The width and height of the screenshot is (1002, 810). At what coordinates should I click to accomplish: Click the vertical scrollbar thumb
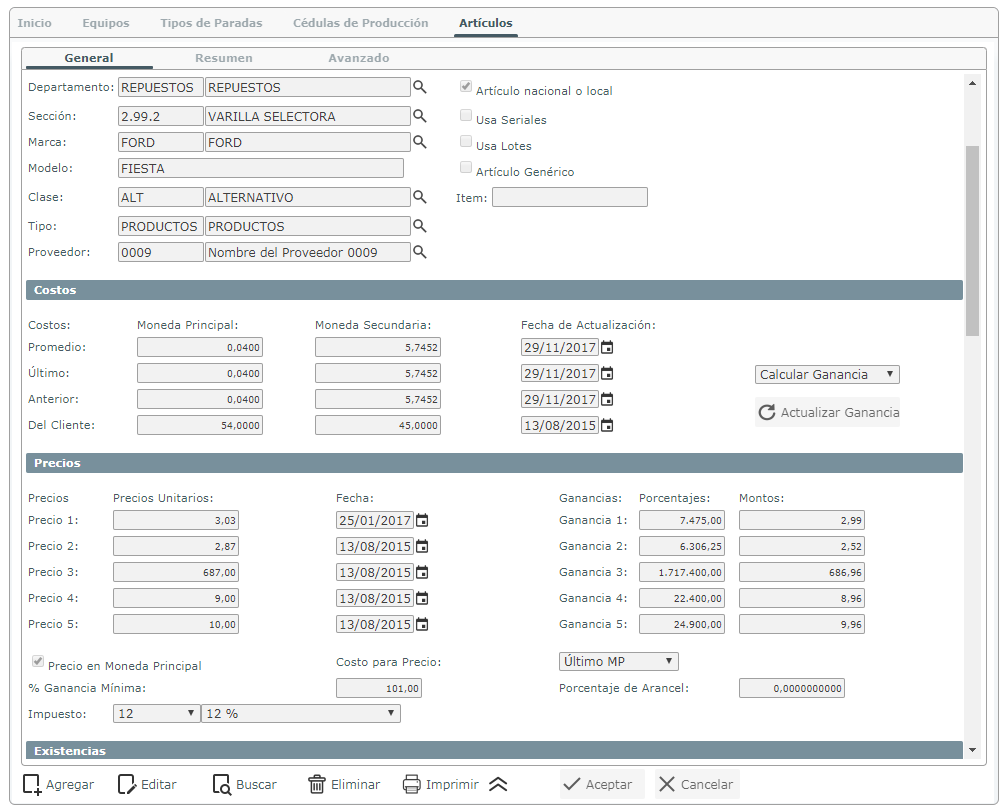tap(972, 240)
